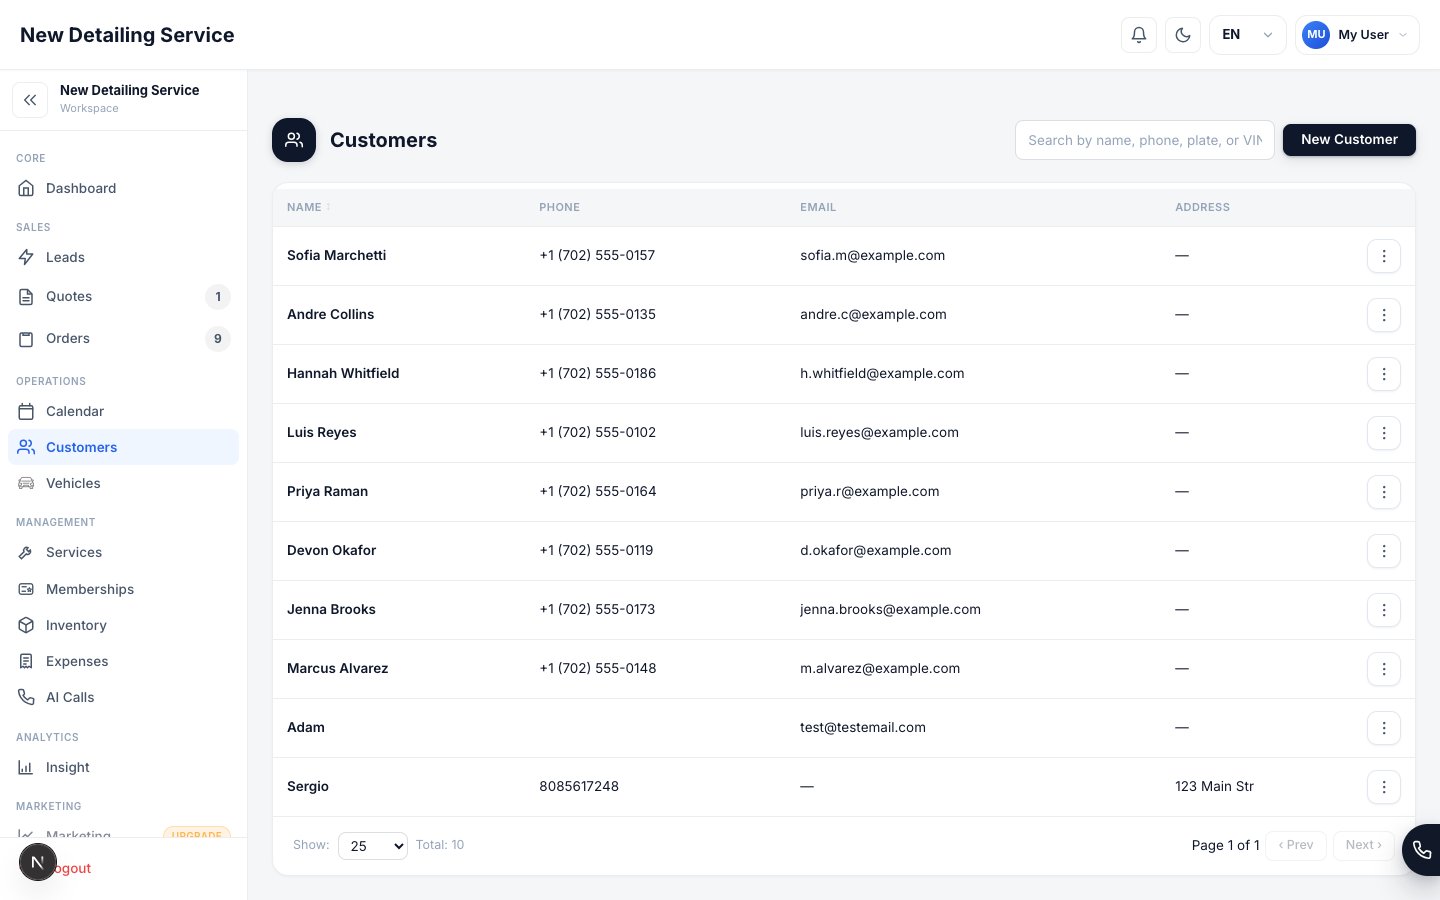Click the New Customer button
This screenshot has height=900, width=1440.
(1349, 140)
